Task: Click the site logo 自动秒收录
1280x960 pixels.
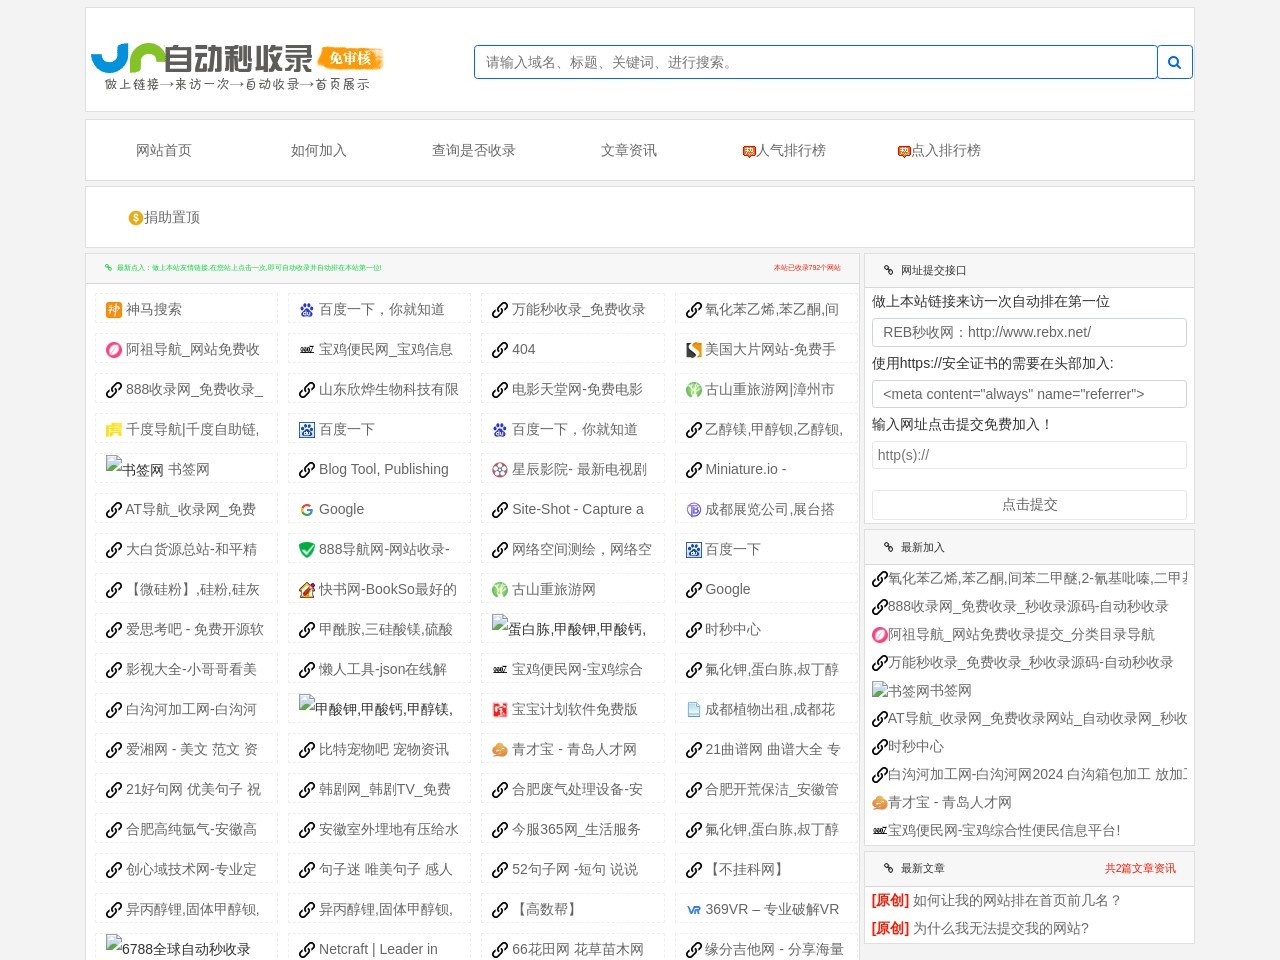Action: (237, 67)
